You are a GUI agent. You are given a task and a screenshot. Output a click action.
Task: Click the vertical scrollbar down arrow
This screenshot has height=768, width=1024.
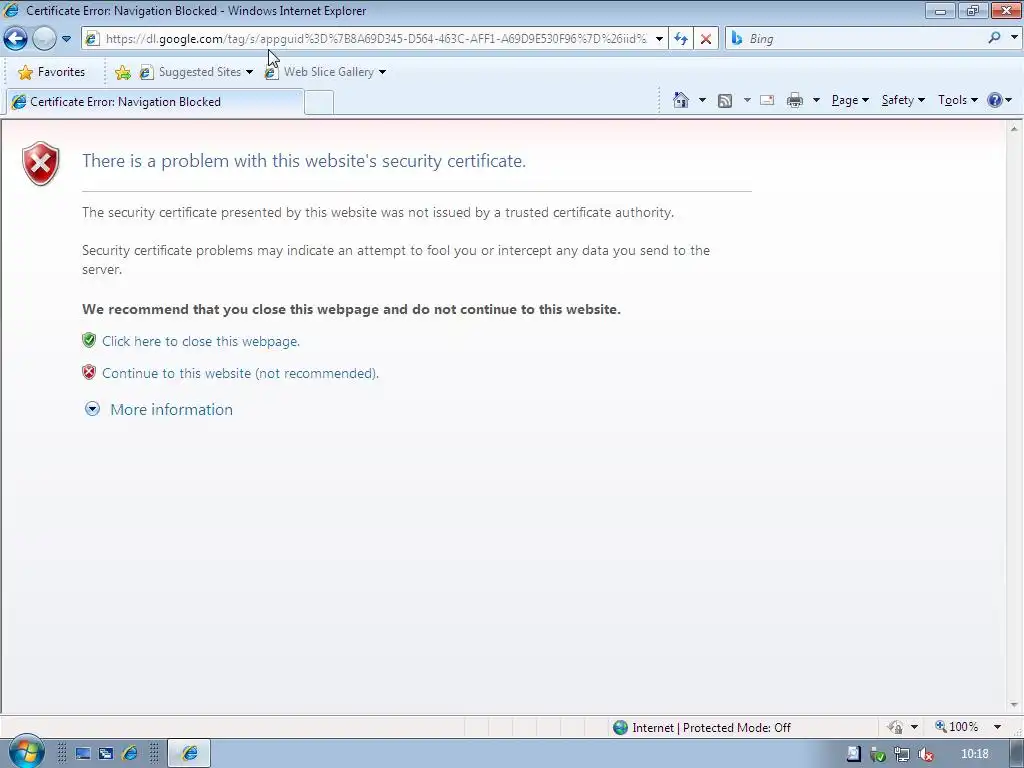coord(1014,705)
